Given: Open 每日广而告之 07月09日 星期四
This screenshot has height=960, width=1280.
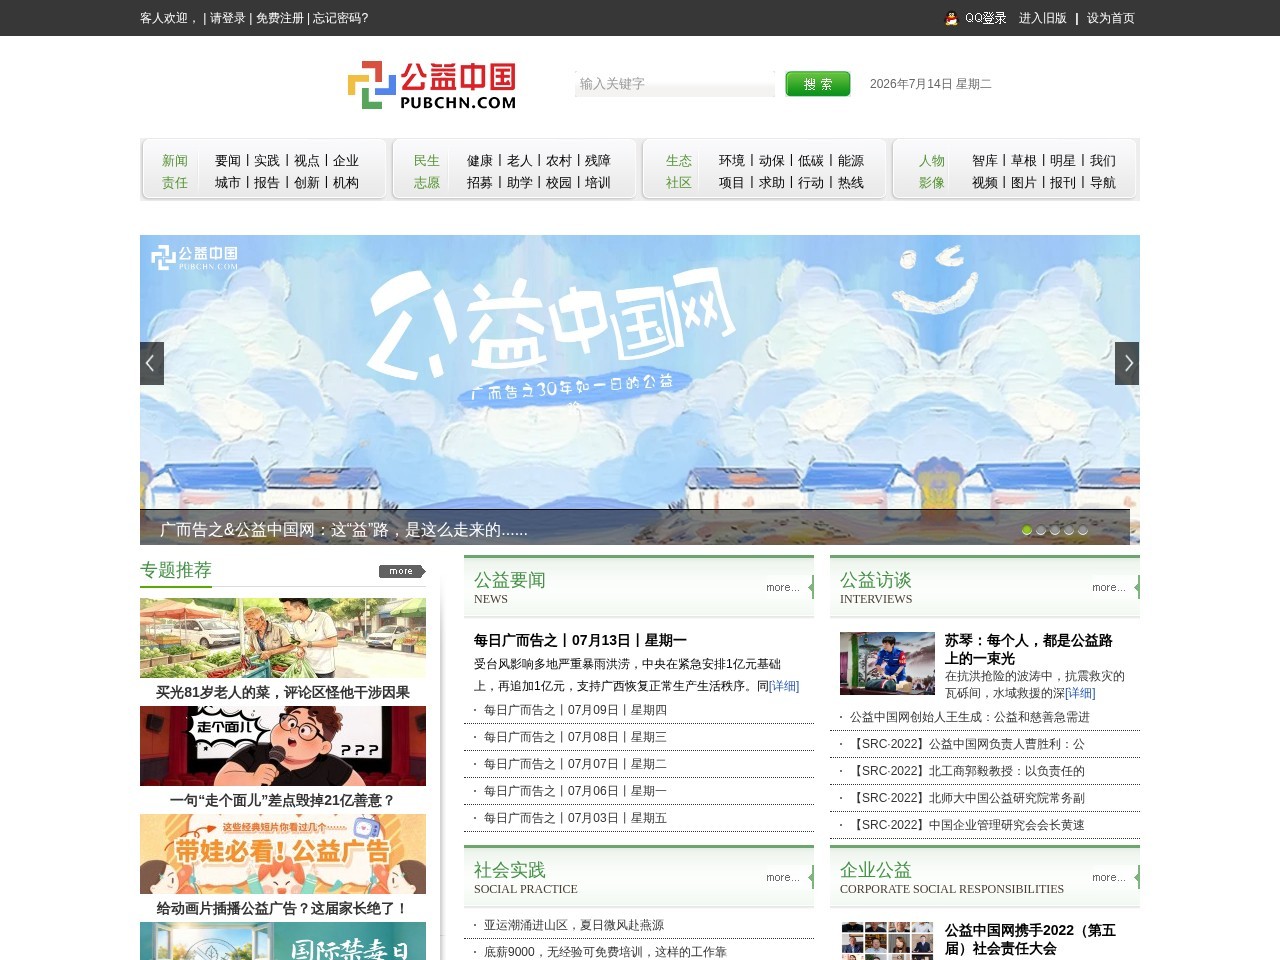Looking at the screenshot, I should pos(575,710).
